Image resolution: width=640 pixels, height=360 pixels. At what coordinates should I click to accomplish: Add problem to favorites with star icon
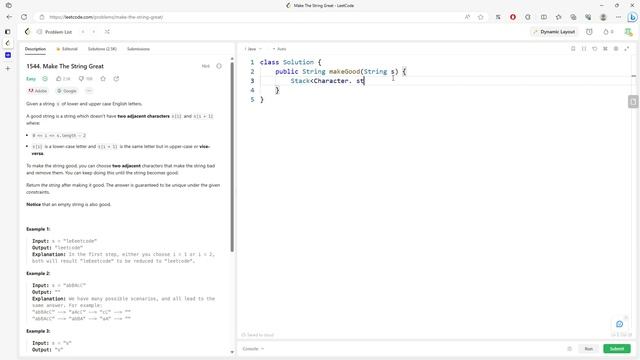click(x=103, y=79)
